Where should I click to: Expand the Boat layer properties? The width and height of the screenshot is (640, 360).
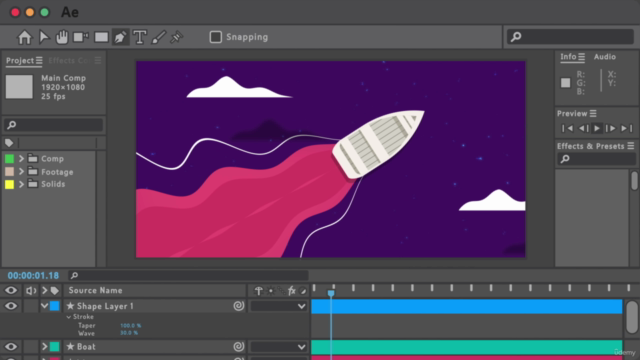click(44, 347)
